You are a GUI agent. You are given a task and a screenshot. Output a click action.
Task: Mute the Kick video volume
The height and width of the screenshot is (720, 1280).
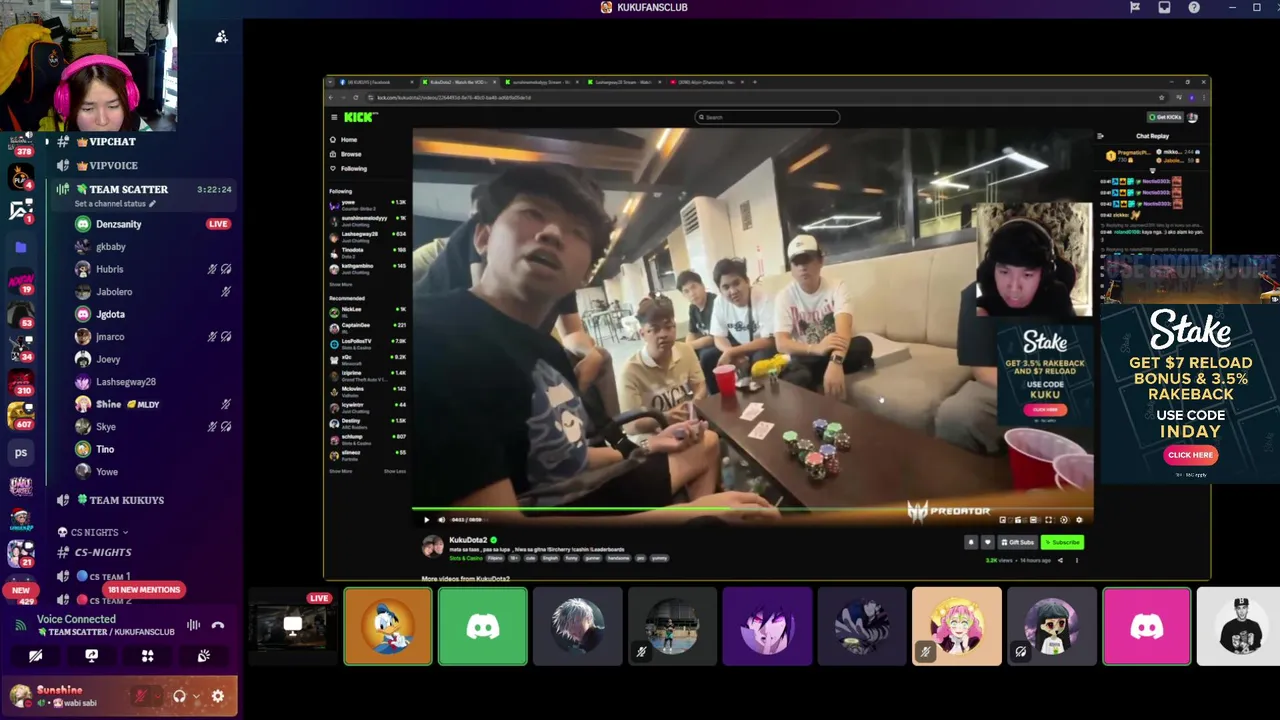pos(441,519)
